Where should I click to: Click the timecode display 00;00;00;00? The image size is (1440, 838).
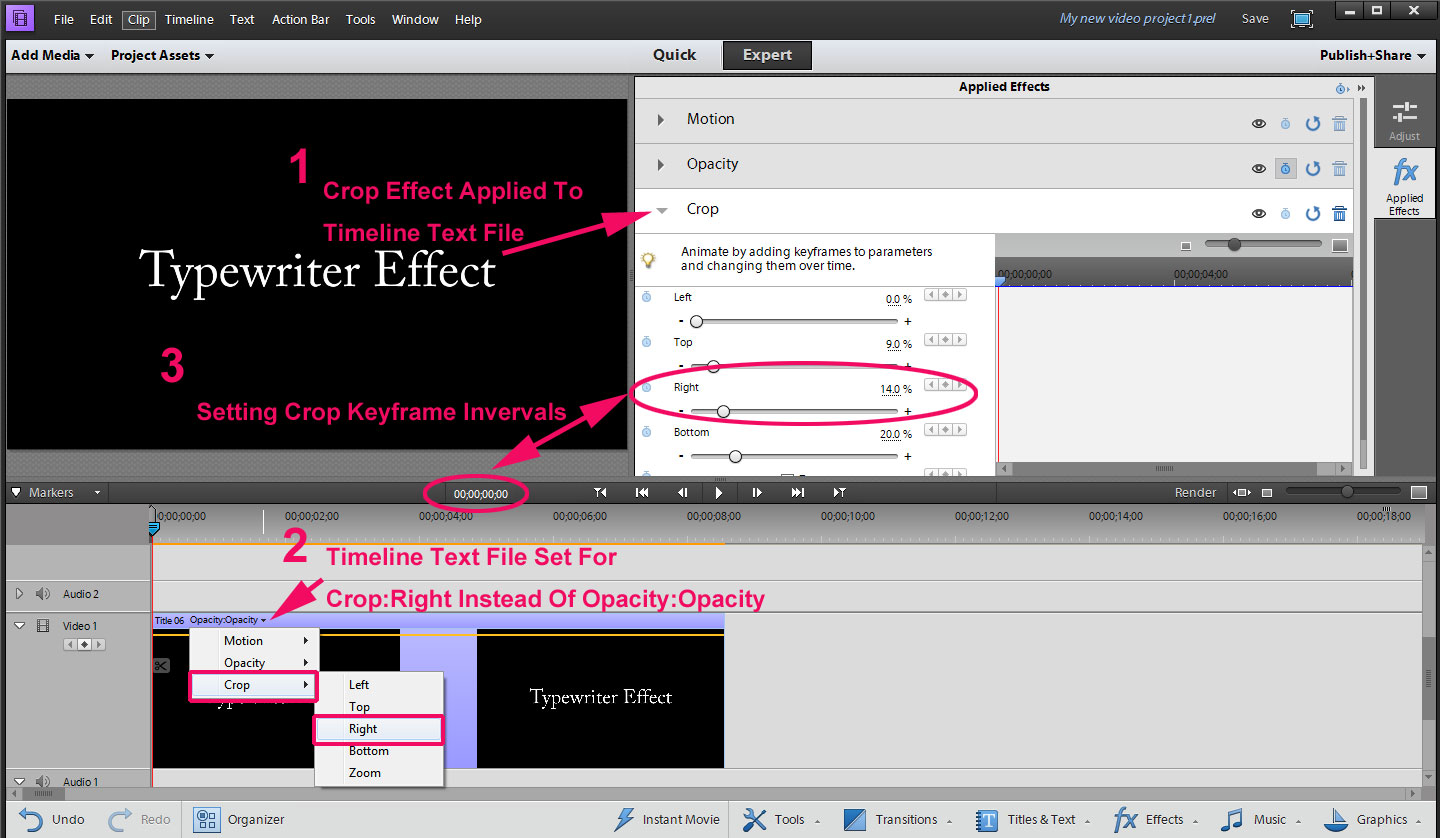coord(481,493)
